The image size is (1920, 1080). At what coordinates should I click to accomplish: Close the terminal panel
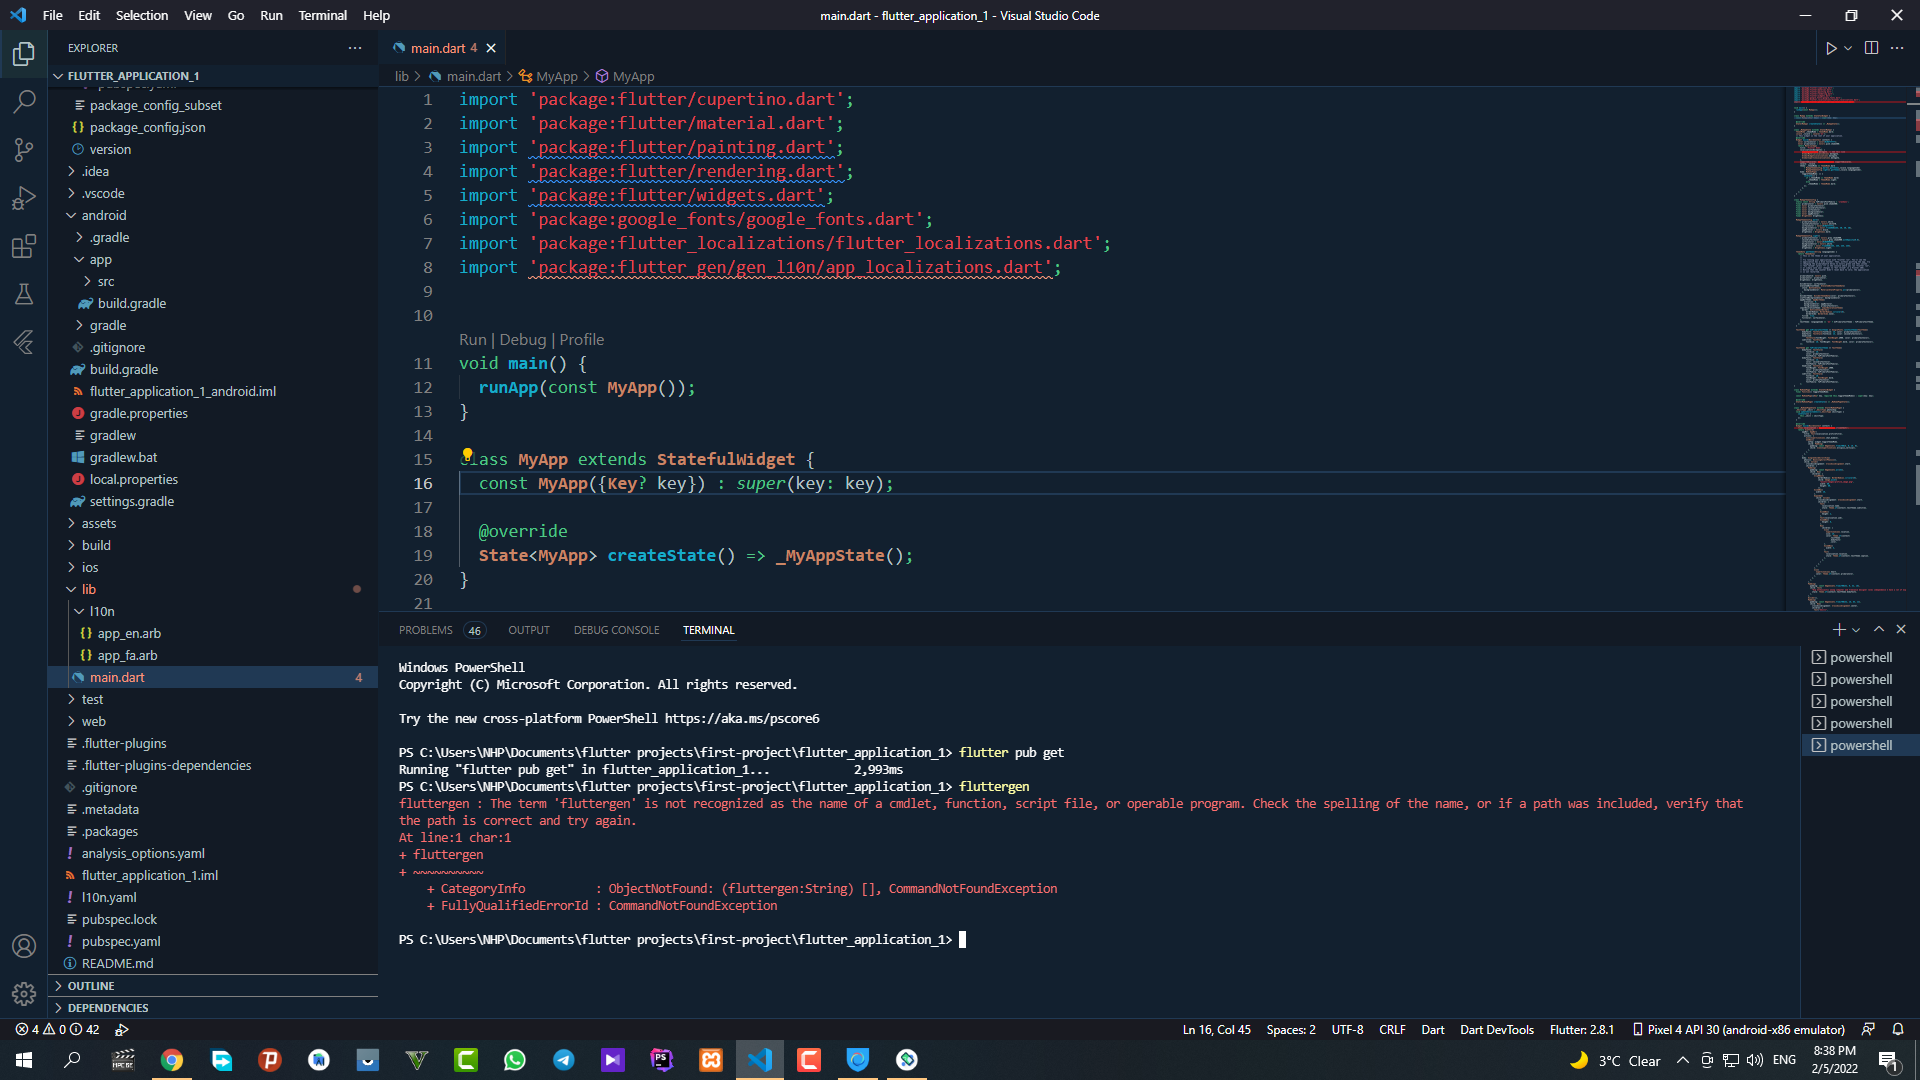click(1901, 630)
